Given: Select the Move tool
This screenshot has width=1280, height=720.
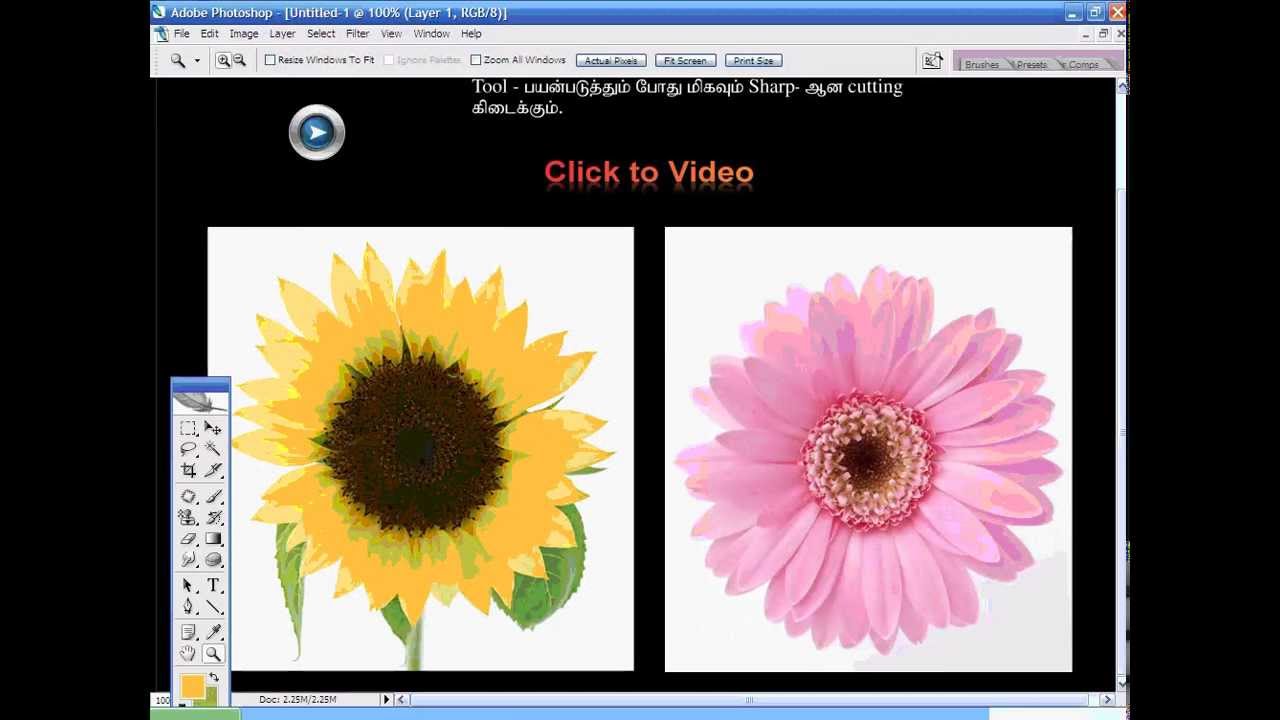Looking at the screenshot, I should (213, 428).
